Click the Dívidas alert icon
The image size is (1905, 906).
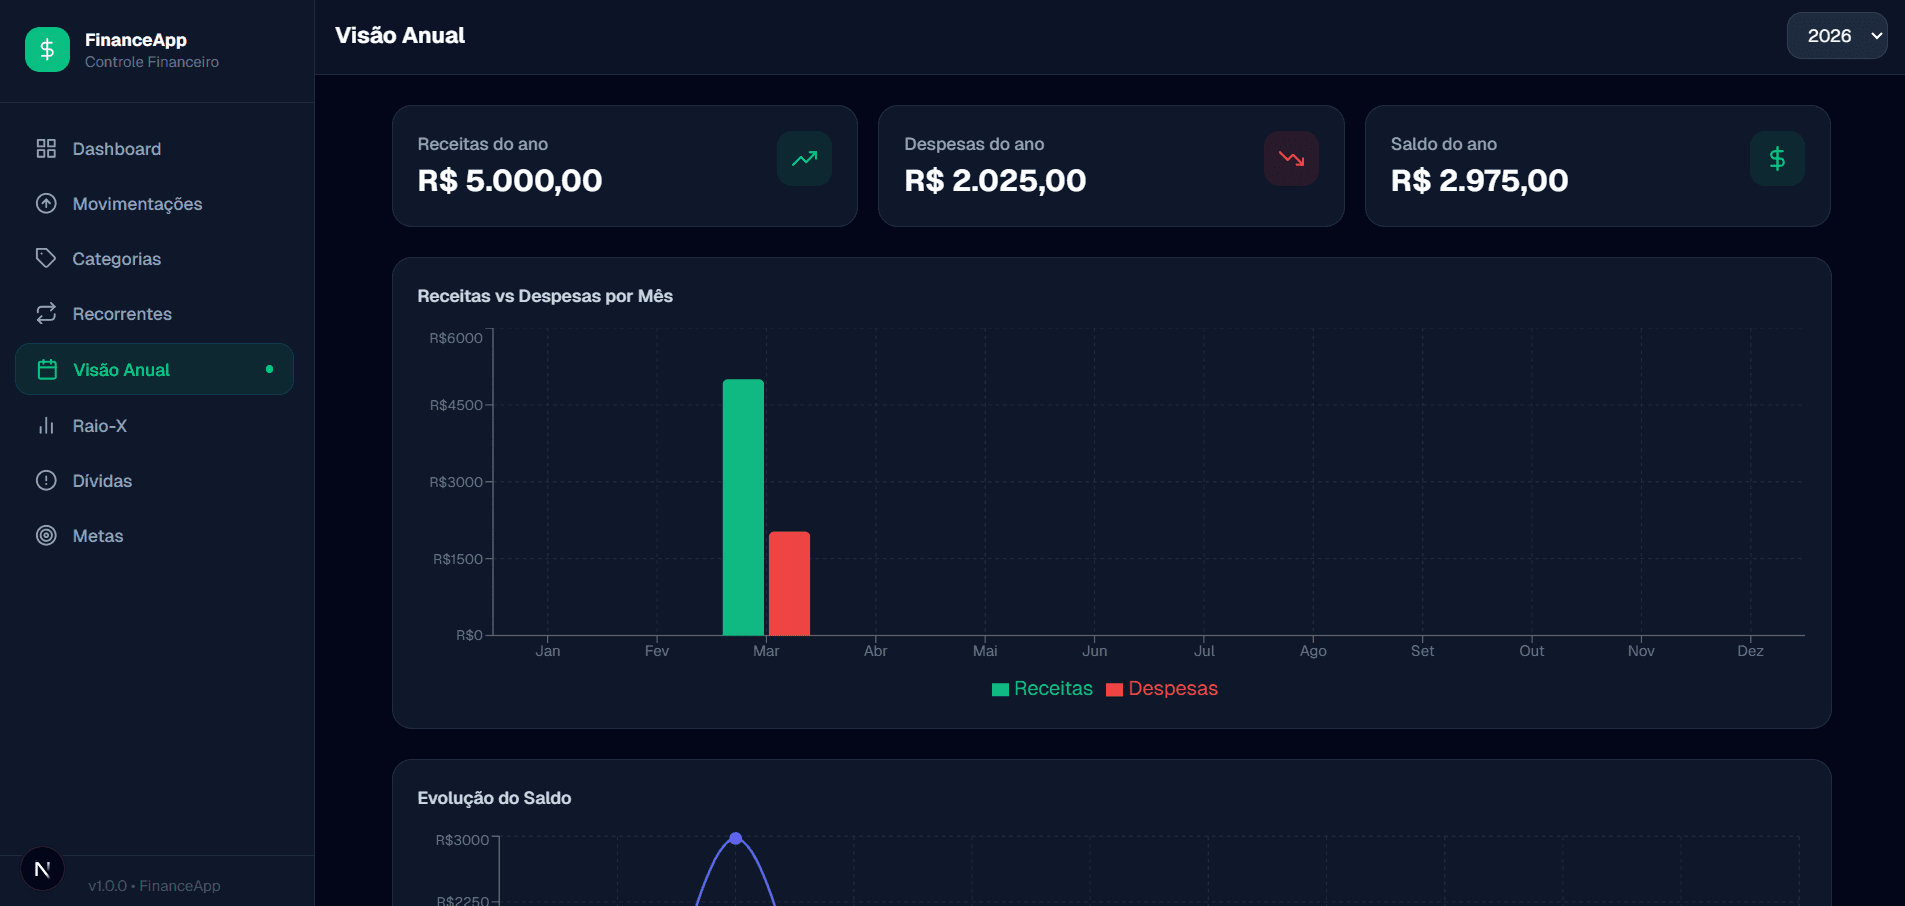pos(46,480)
